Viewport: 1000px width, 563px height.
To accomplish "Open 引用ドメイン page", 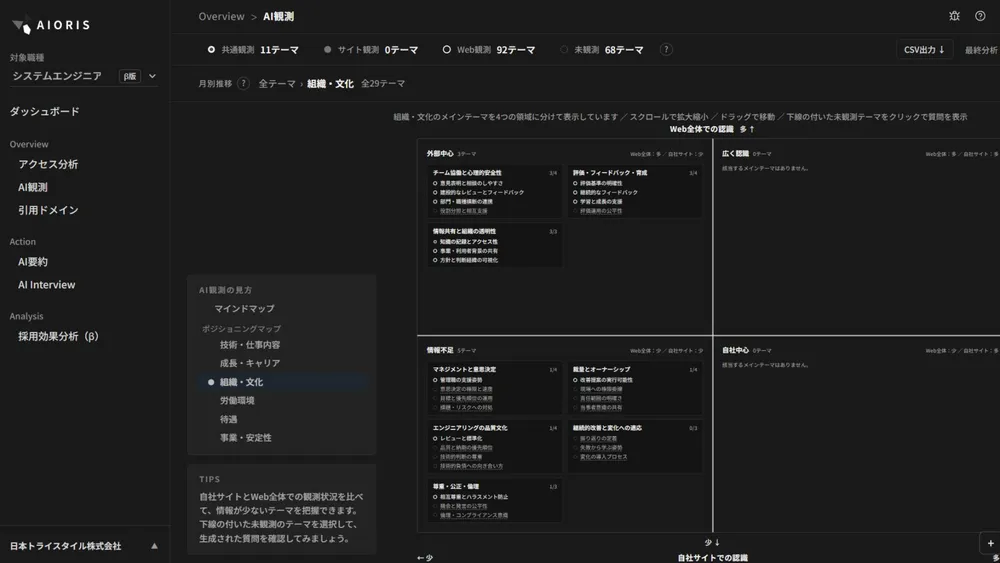I will [48, 210].
